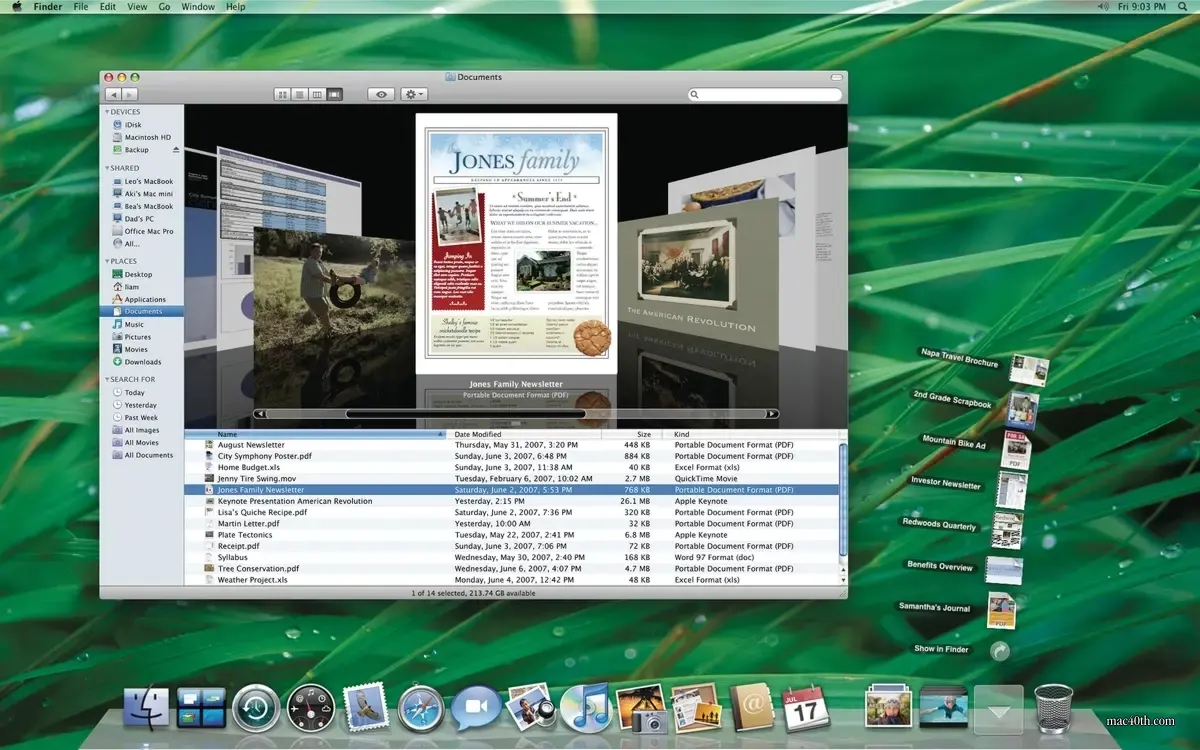The width and height of the screenshot is (1200, 750).
Task: Open the Action gear menu
Action: (412, 93)
